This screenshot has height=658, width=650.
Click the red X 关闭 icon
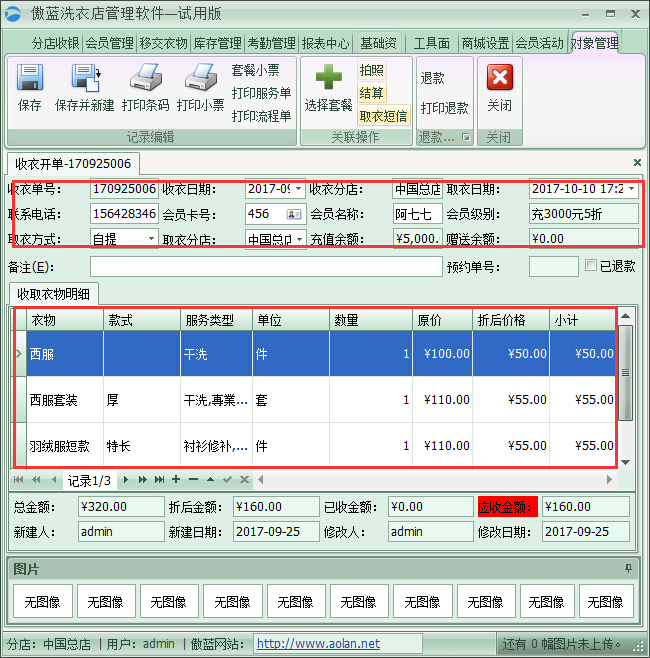click(499, 78)
